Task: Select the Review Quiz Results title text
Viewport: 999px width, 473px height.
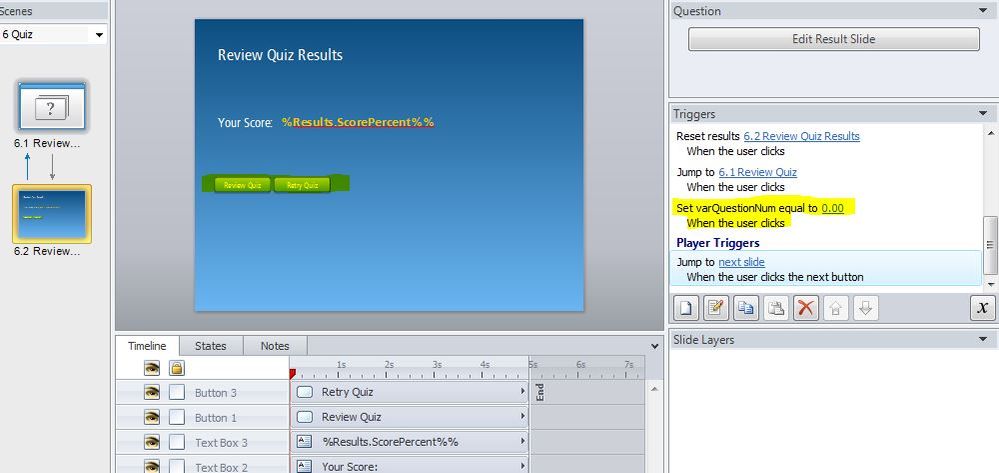Action: click(280, 55)
